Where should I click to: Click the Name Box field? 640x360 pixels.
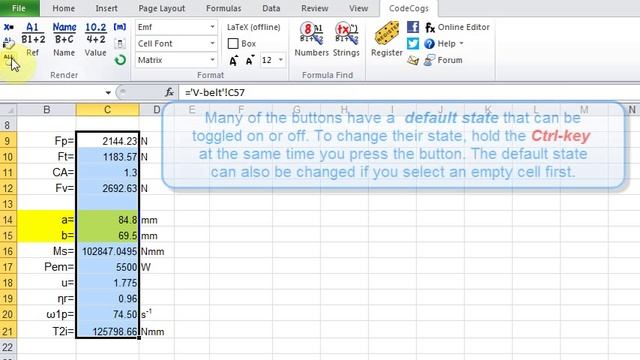tap(51, 93)
